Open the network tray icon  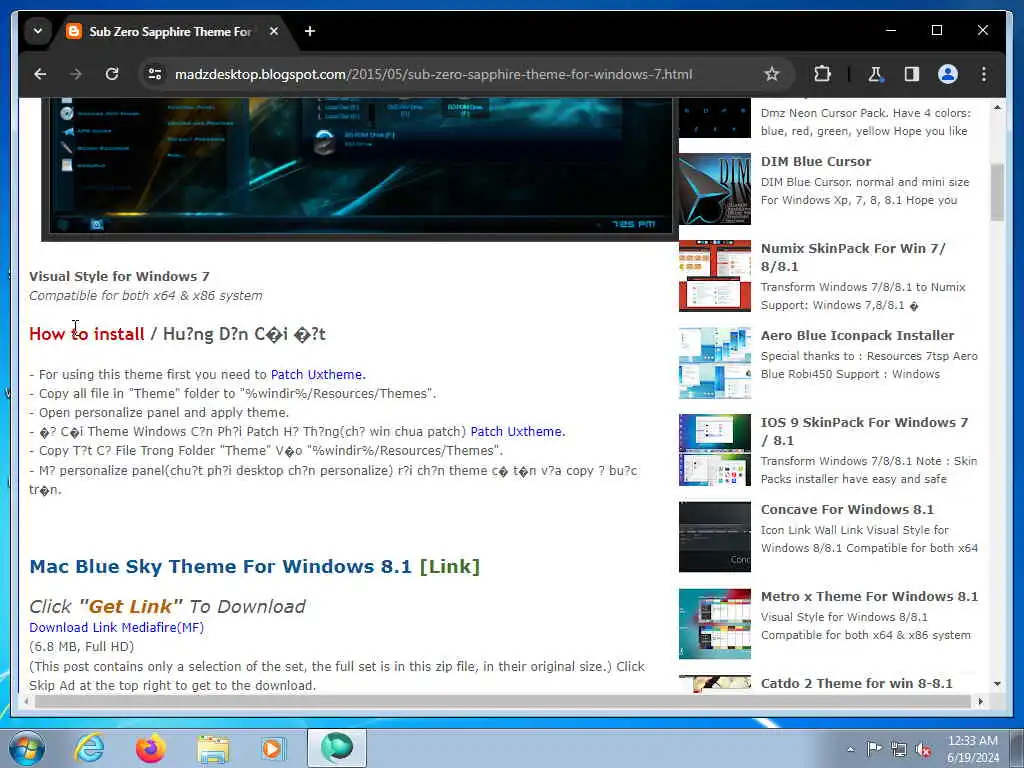click(x=899, y=750)
